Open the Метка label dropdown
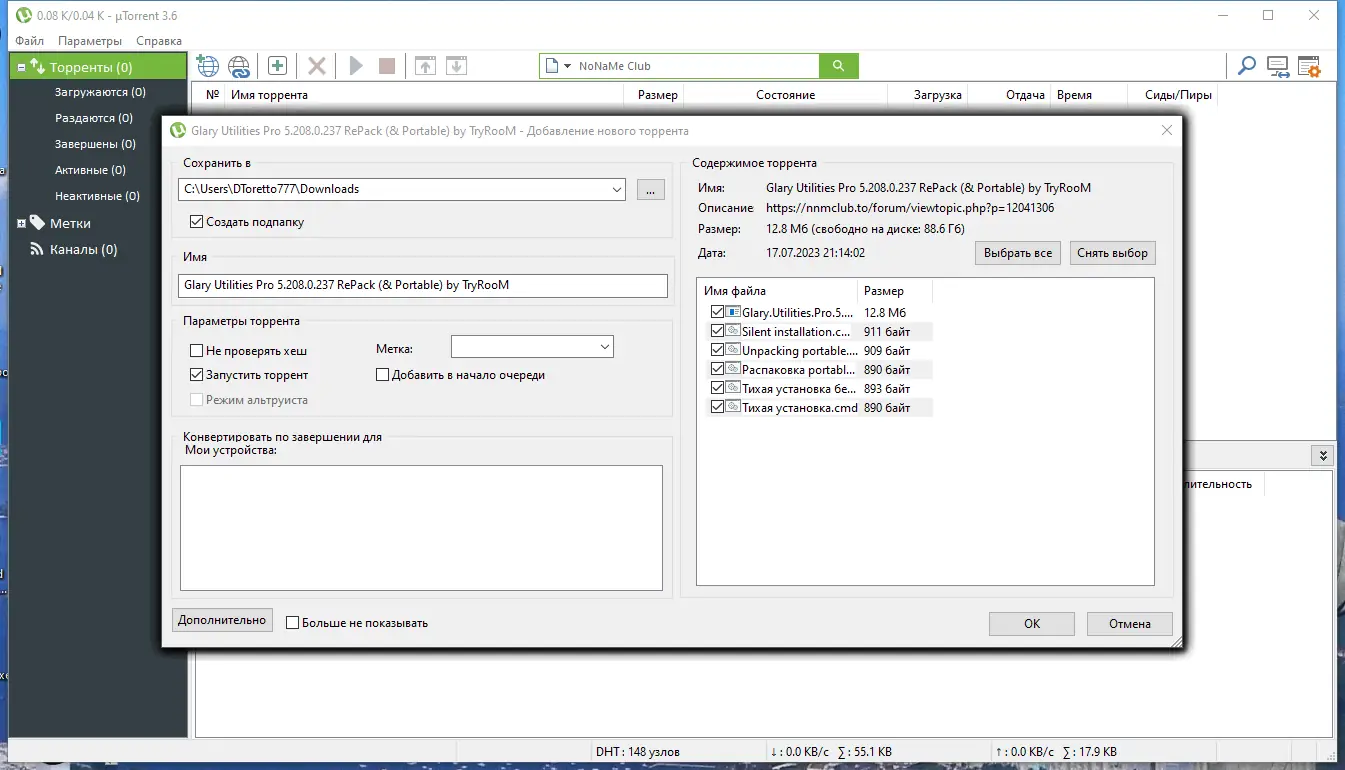1345x770 pixels. point(532,347)
